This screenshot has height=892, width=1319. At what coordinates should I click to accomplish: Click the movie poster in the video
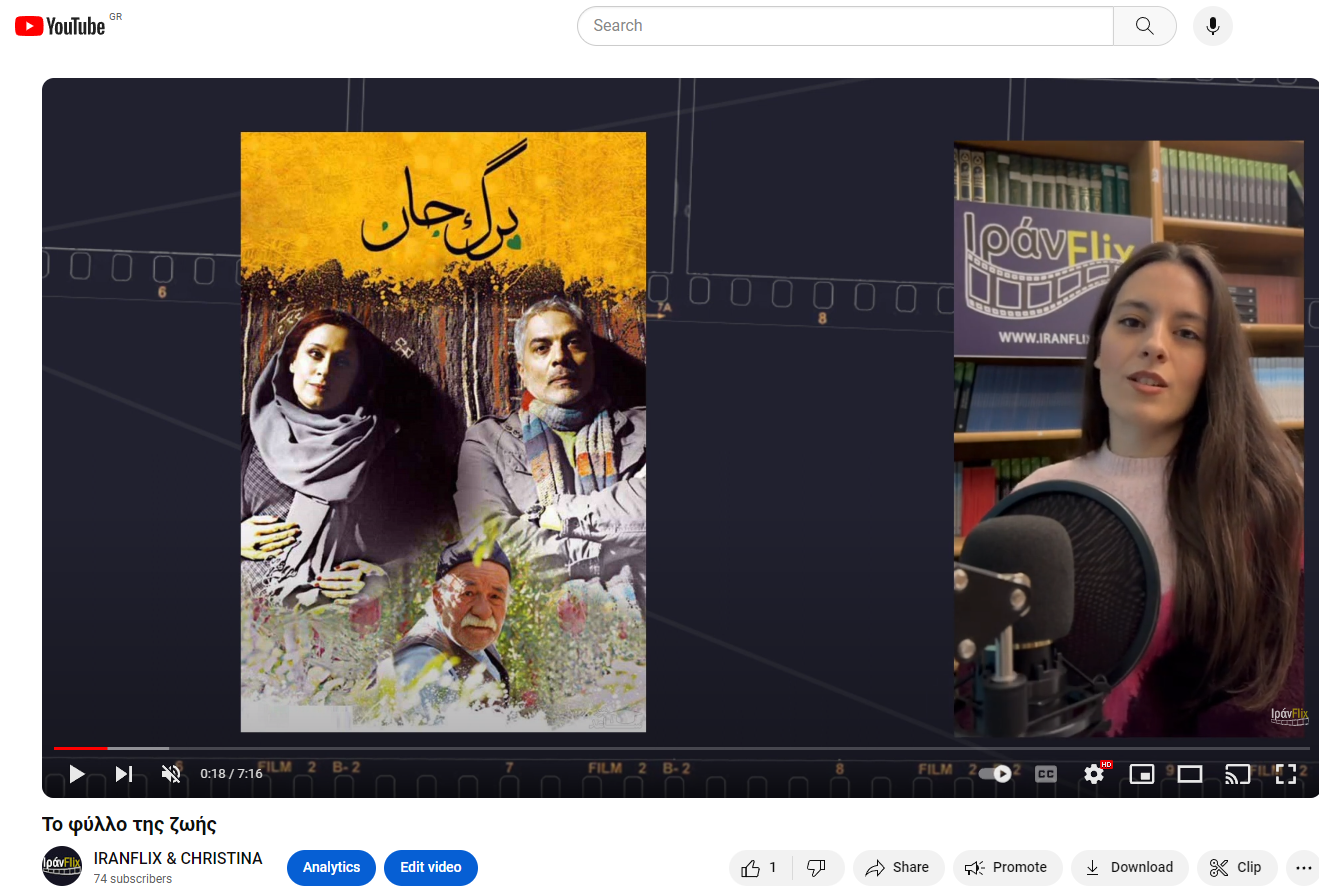pos(443,432)
